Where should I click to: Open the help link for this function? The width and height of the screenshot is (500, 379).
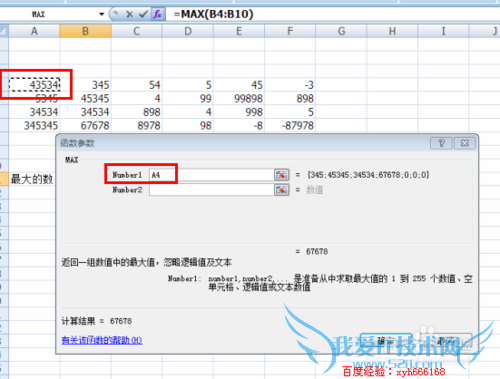tap(102, 340)
